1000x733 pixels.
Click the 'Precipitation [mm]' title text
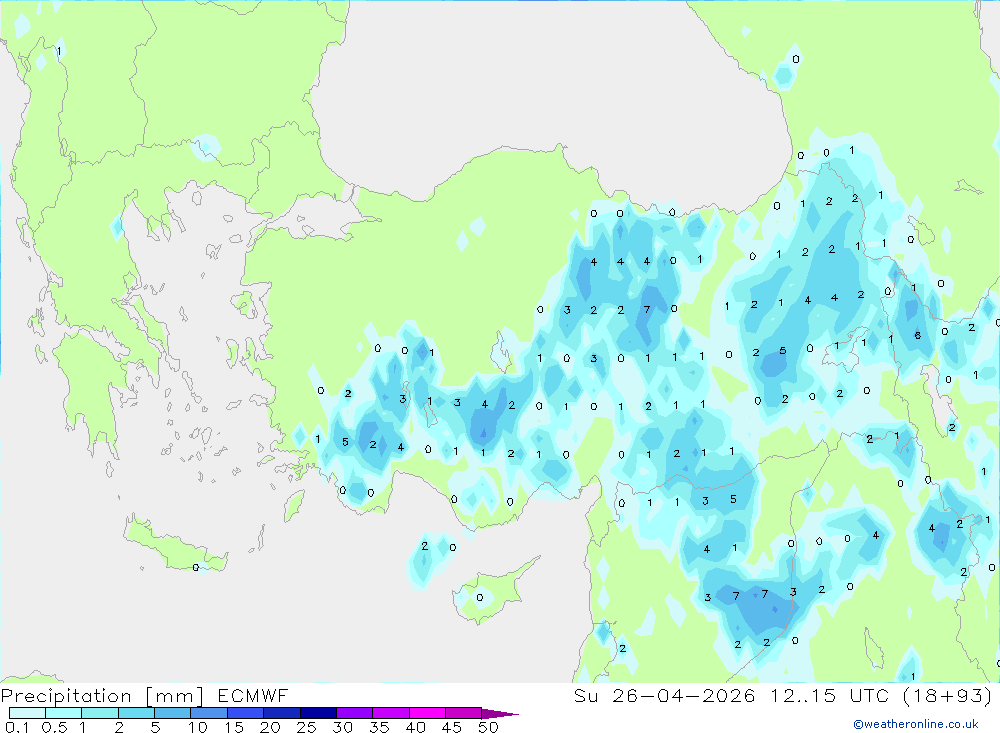[x=103, y=696]
